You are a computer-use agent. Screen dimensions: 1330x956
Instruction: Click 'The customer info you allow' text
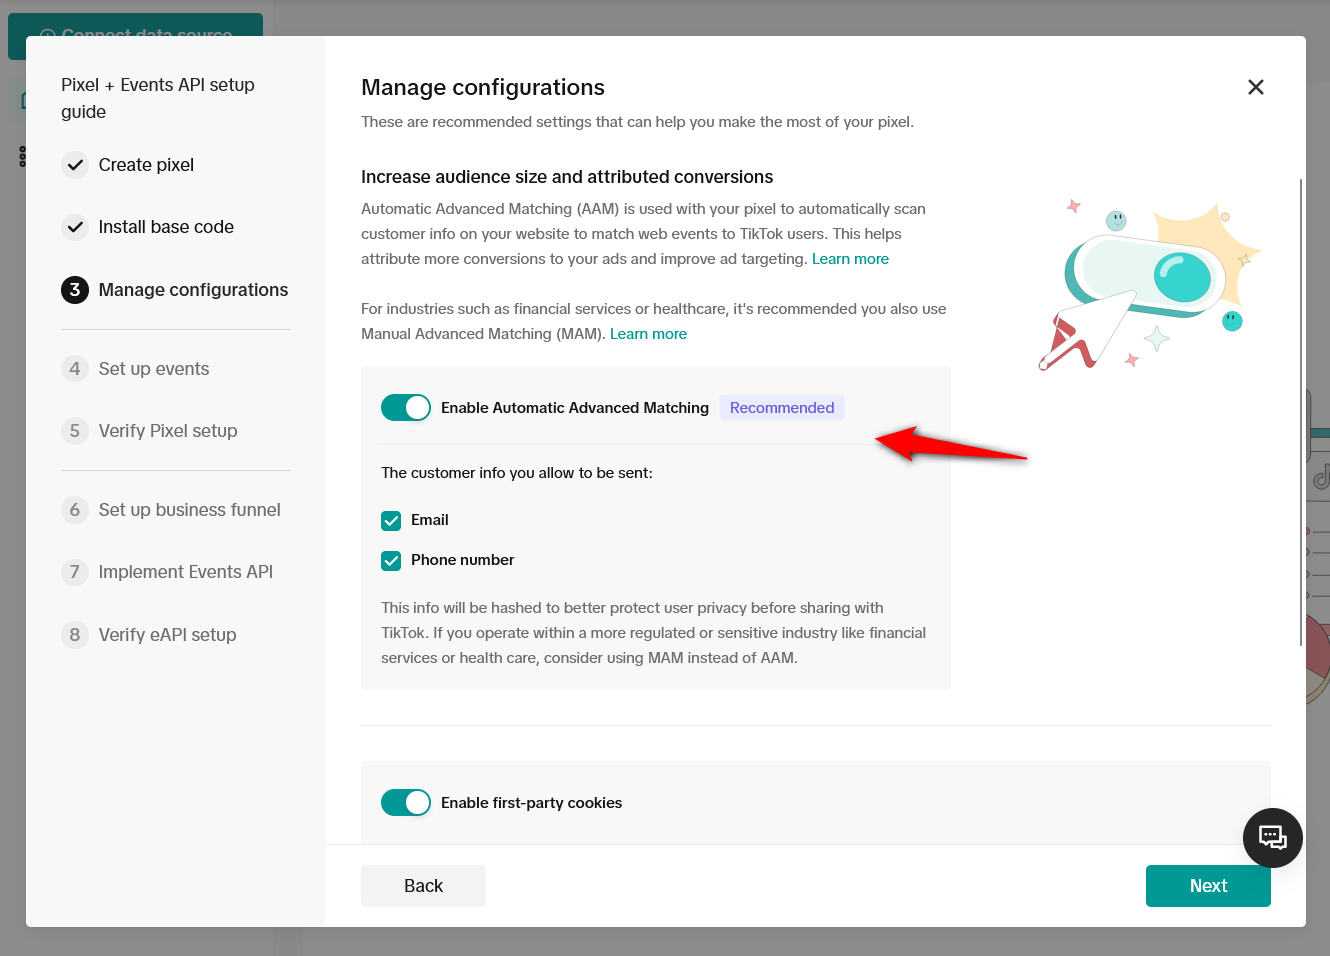(517, 473)
